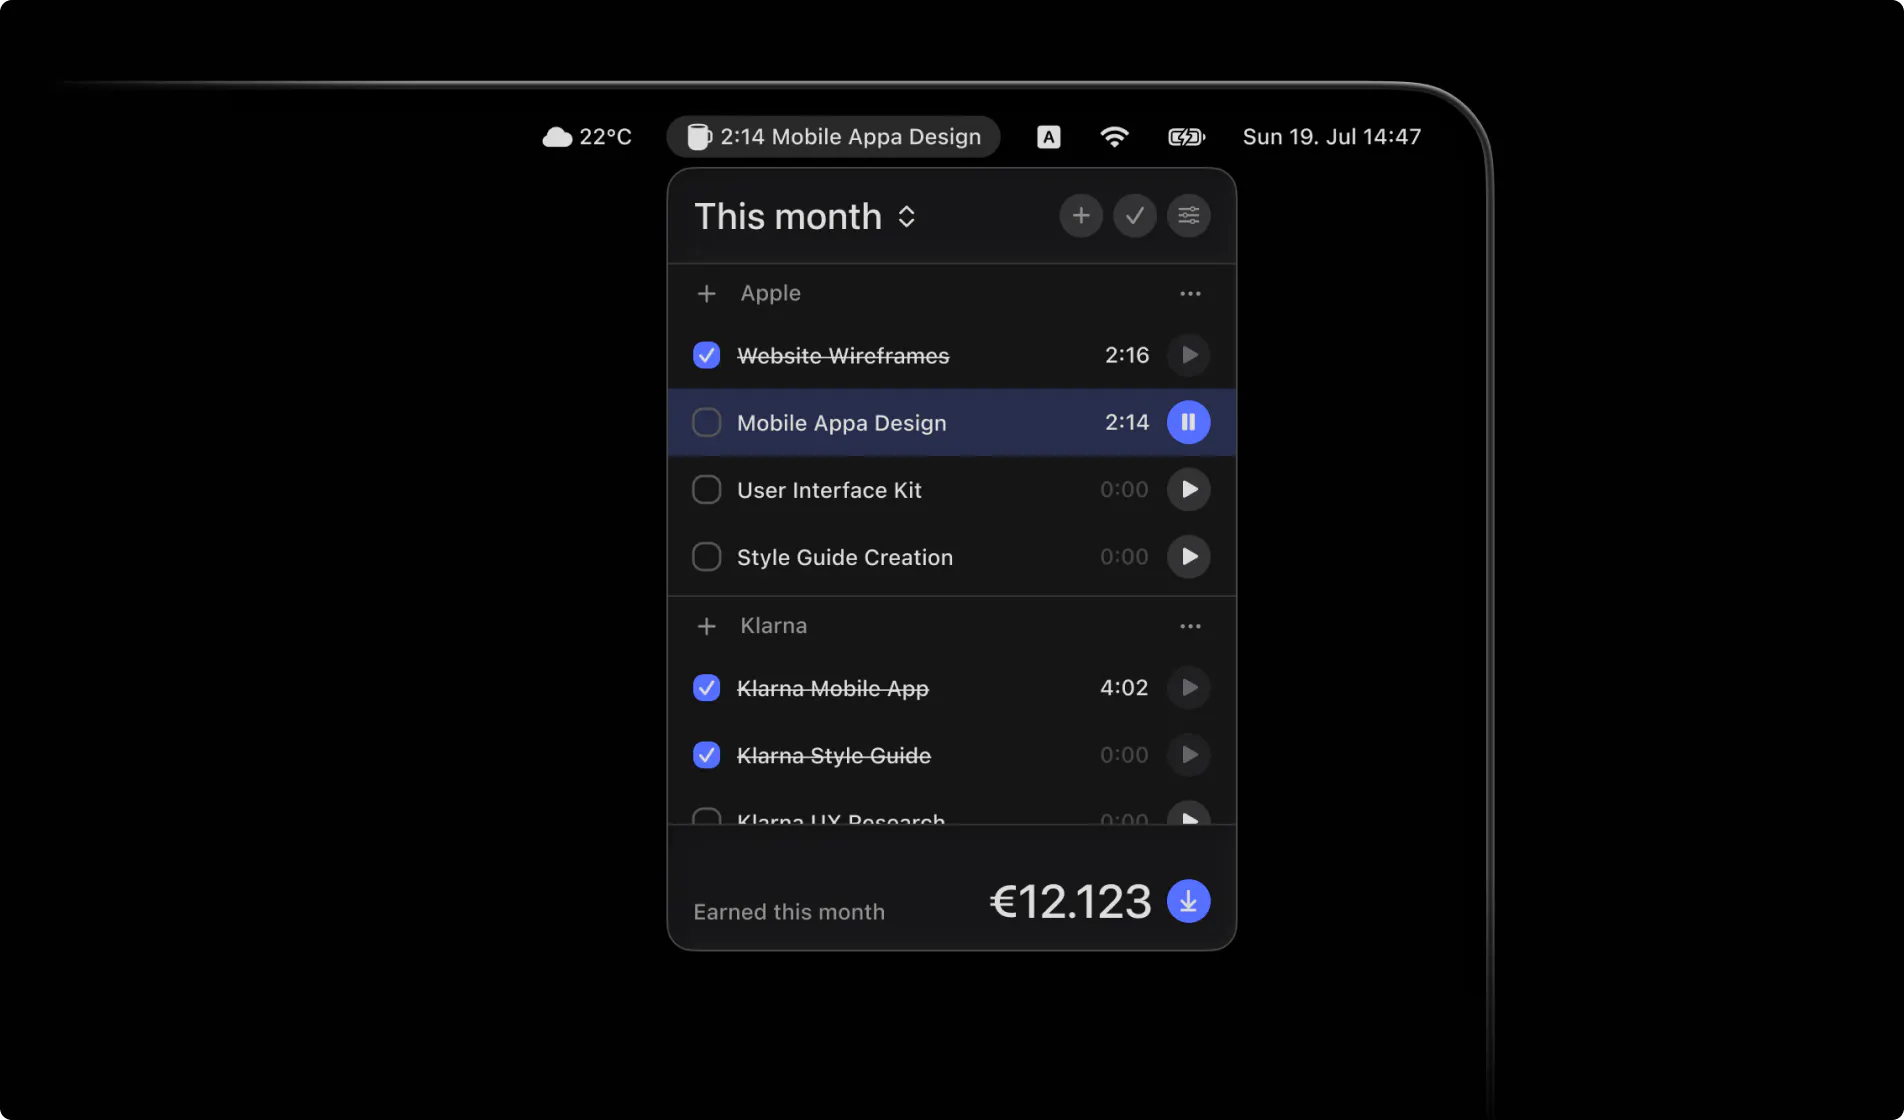Check the Mobile Appa Design task
The image size is (1904, 1120).
coord(707,422)
